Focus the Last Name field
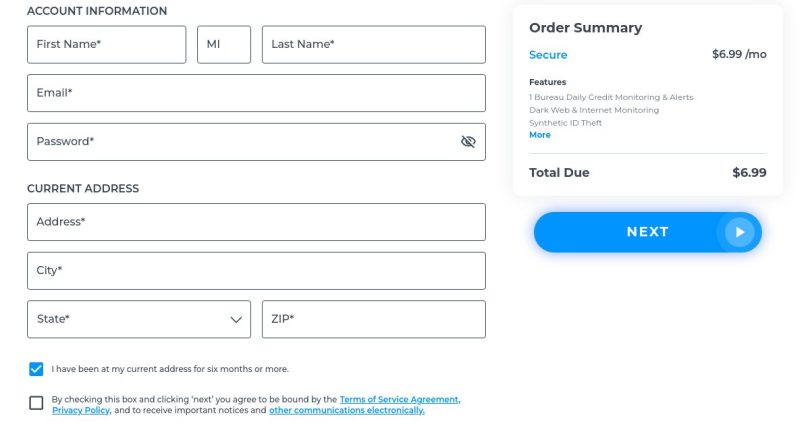 (x=373, y=45)
